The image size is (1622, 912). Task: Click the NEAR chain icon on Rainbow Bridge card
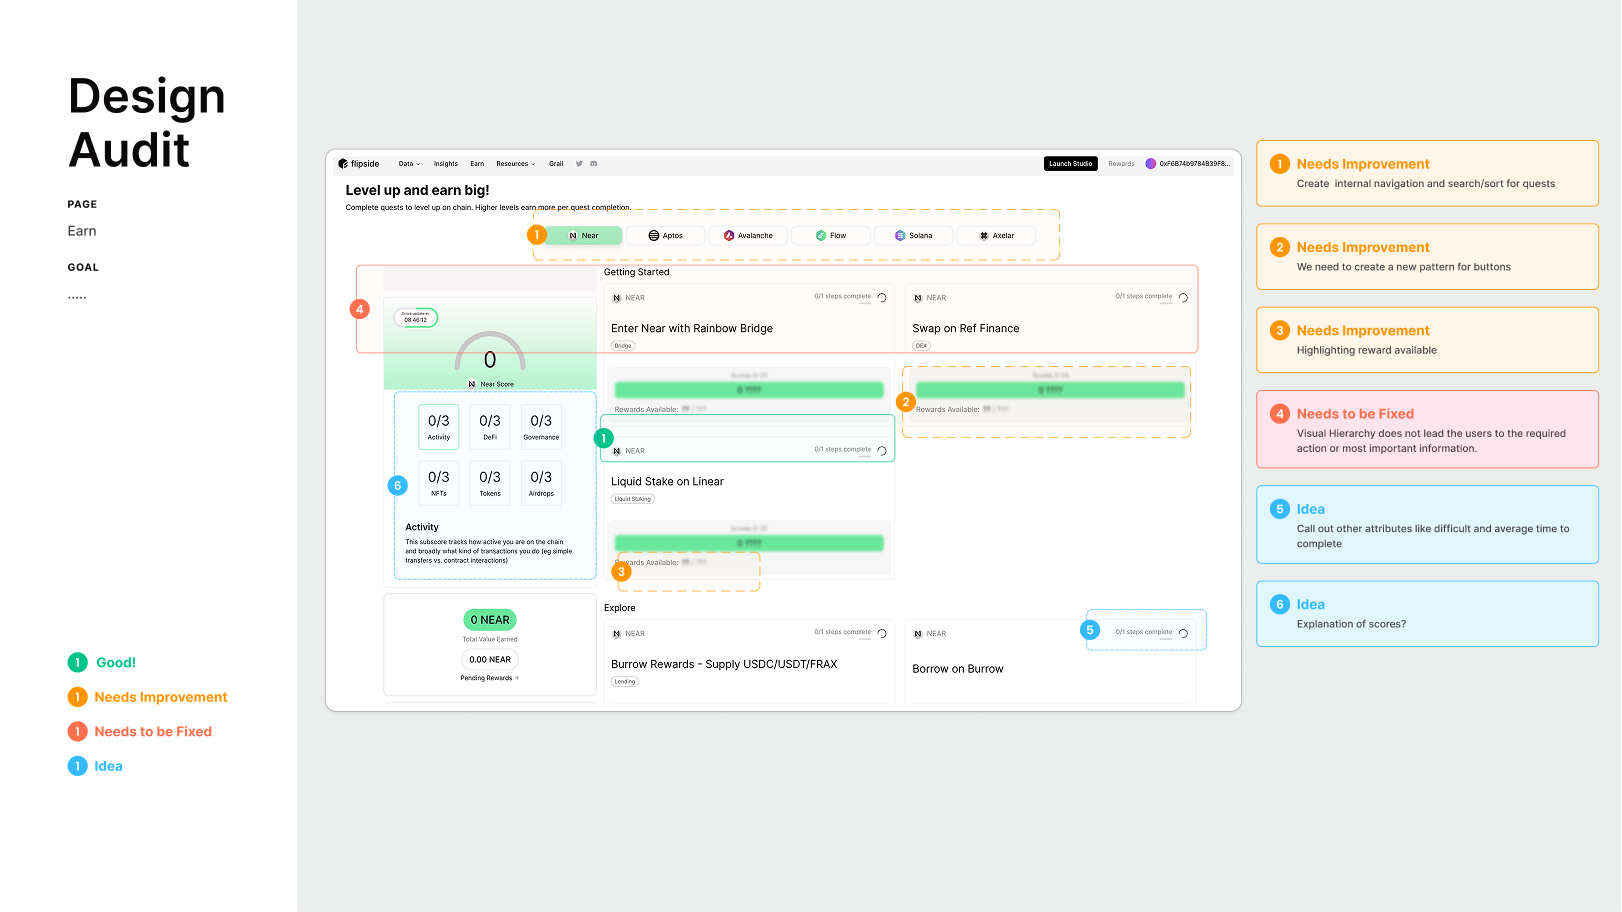tap(617, 298)
